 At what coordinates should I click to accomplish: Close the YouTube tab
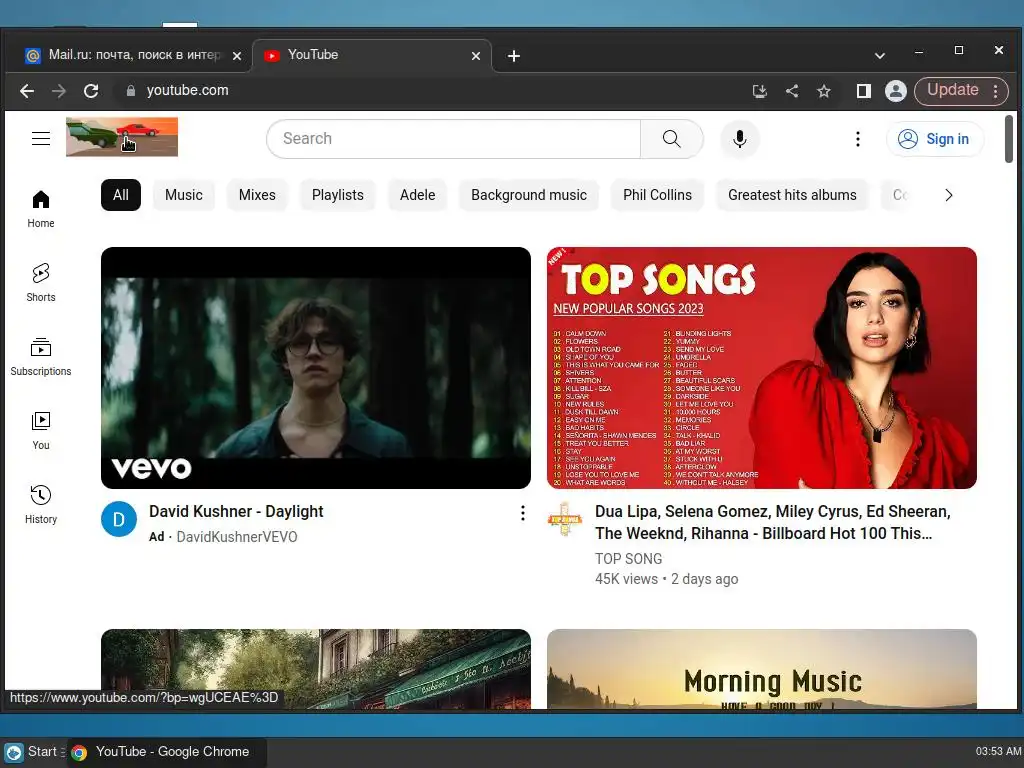tap(476, 56)
